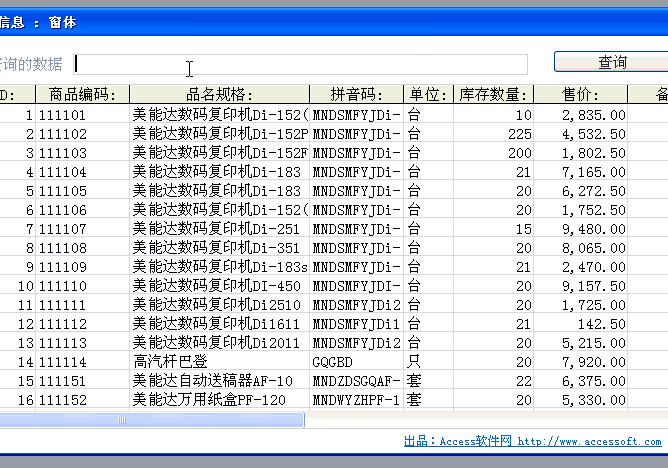This screenshot has height=468, width=668.
Task: Click product code cell 111152
Action: tap(83, 399)
